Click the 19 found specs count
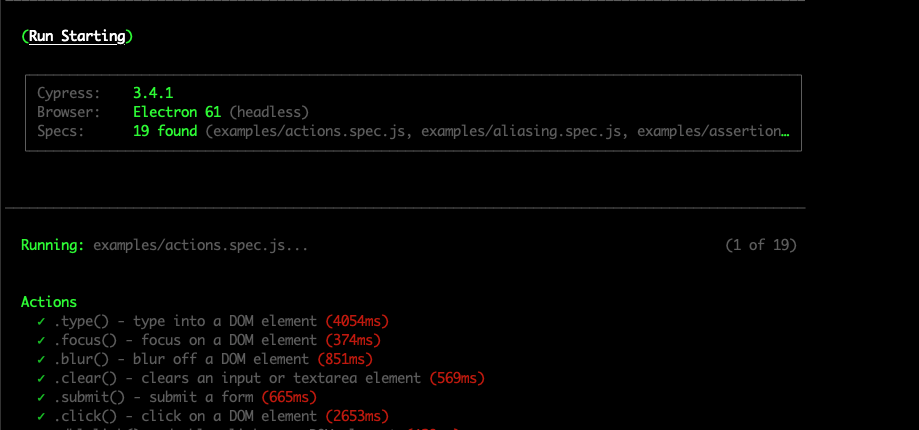Screen dimensions: 919x430 click(x=165, y=131)
